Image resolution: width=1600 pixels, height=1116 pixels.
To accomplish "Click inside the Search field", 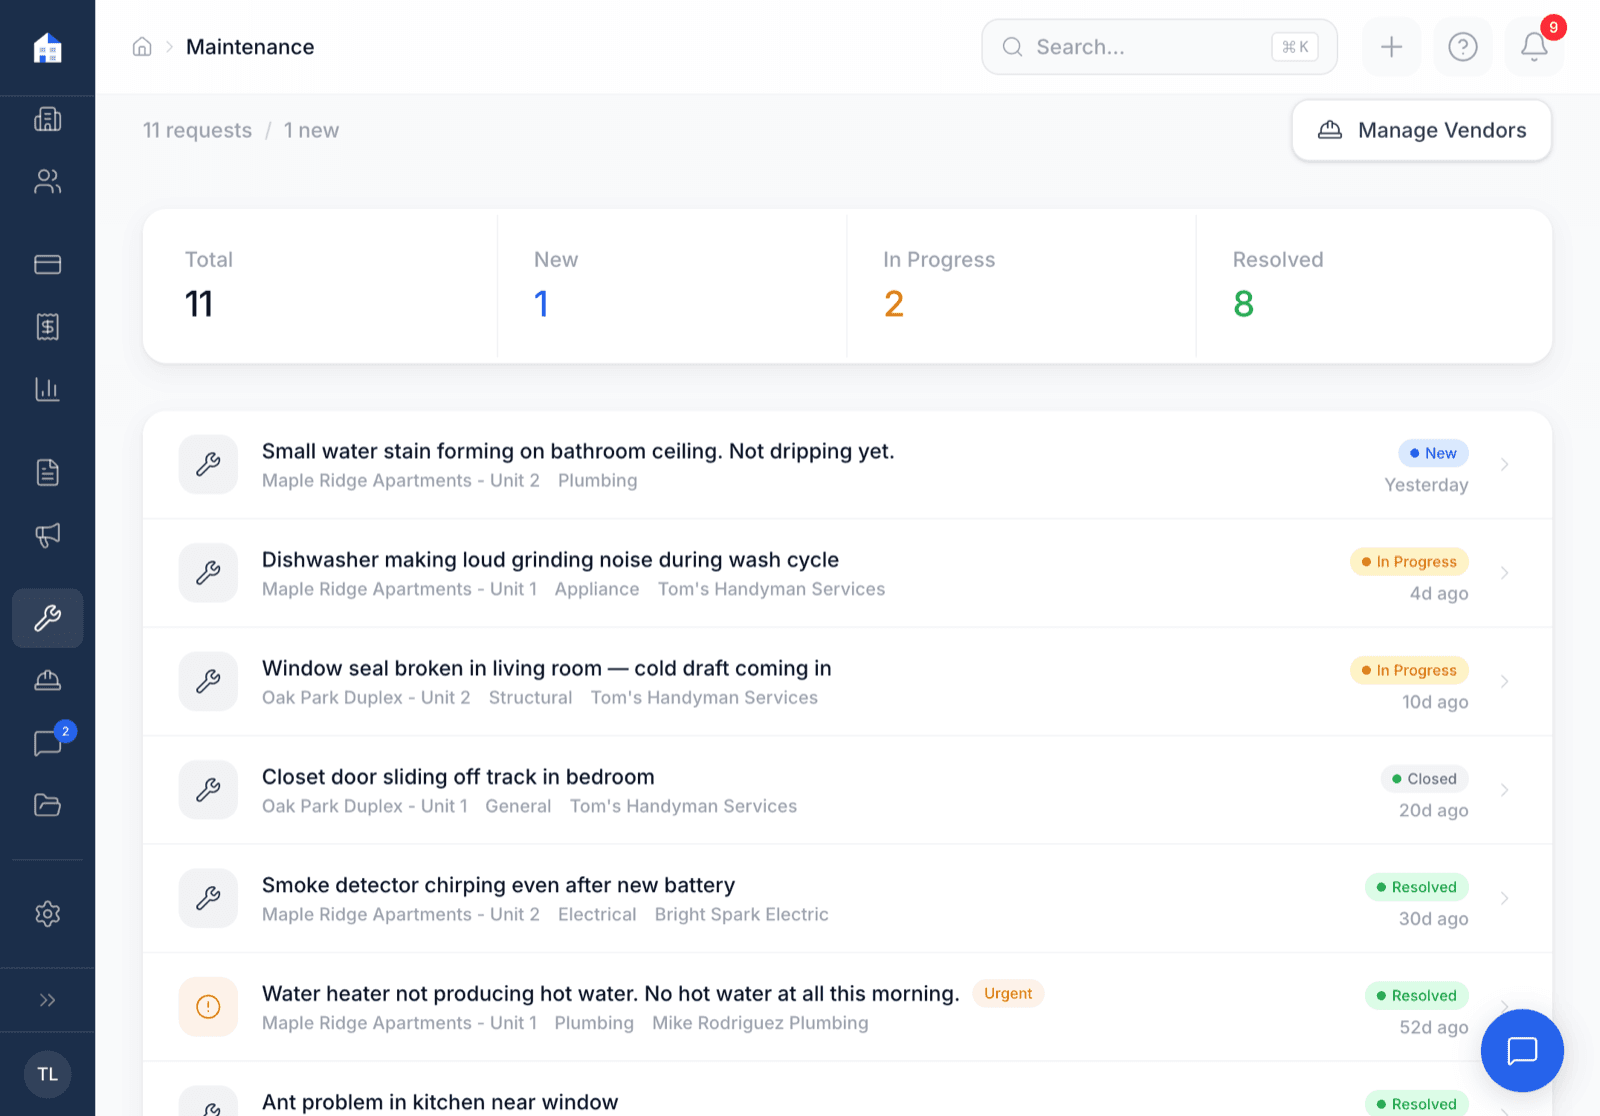I will 1158,46.
